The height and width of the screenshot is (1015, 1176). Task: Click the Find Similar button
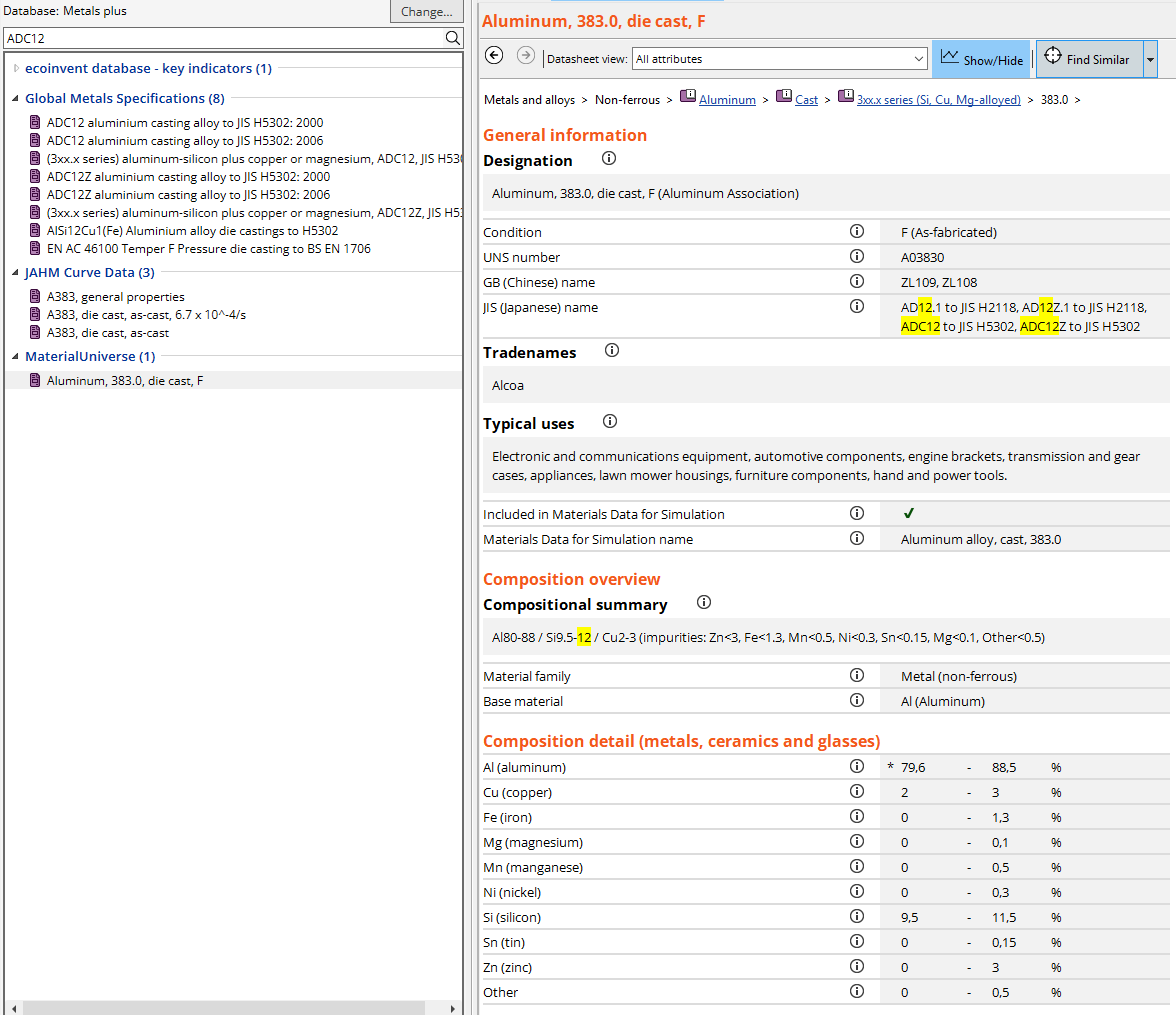[x=1086, y=59]
